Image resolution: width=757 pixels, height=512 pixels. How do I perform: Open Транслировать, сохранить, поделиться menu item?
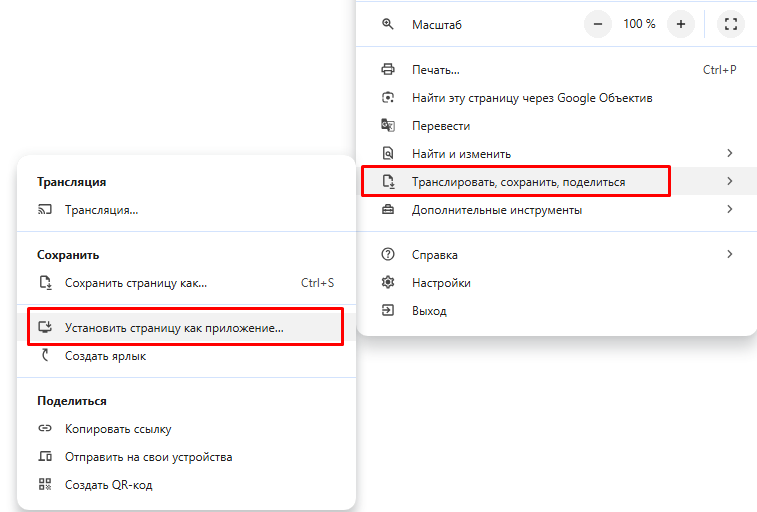pos(518,182)
